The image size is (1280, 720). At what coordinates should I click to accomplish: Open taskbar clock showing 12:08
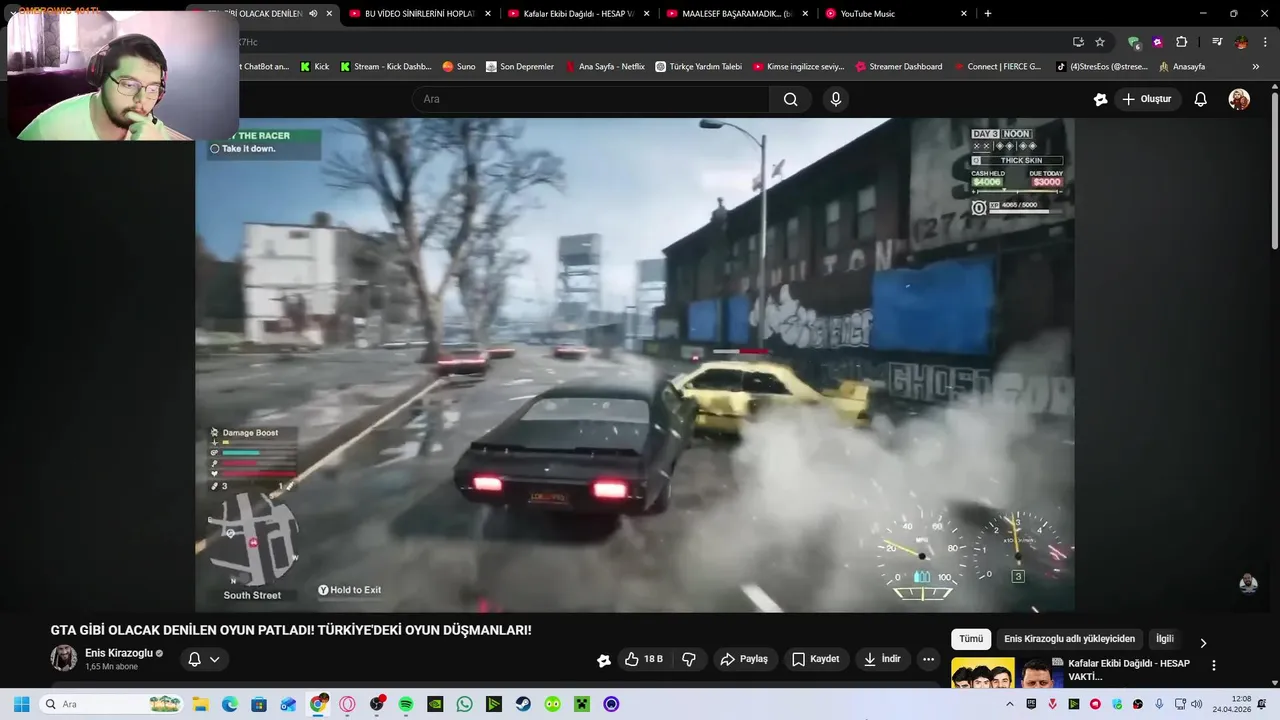[1232, 704]
